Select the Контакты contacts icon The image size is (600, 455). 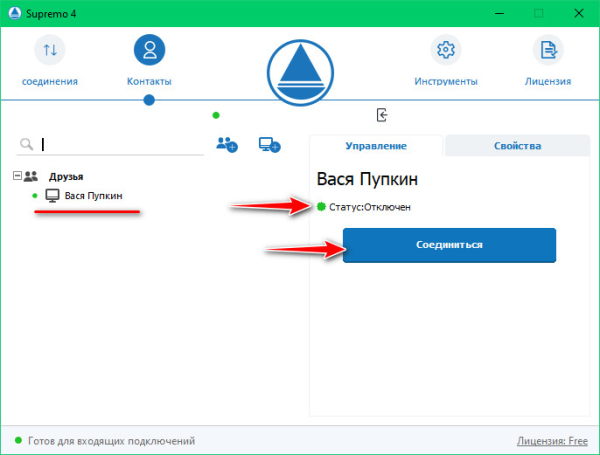tap(149, 50)
